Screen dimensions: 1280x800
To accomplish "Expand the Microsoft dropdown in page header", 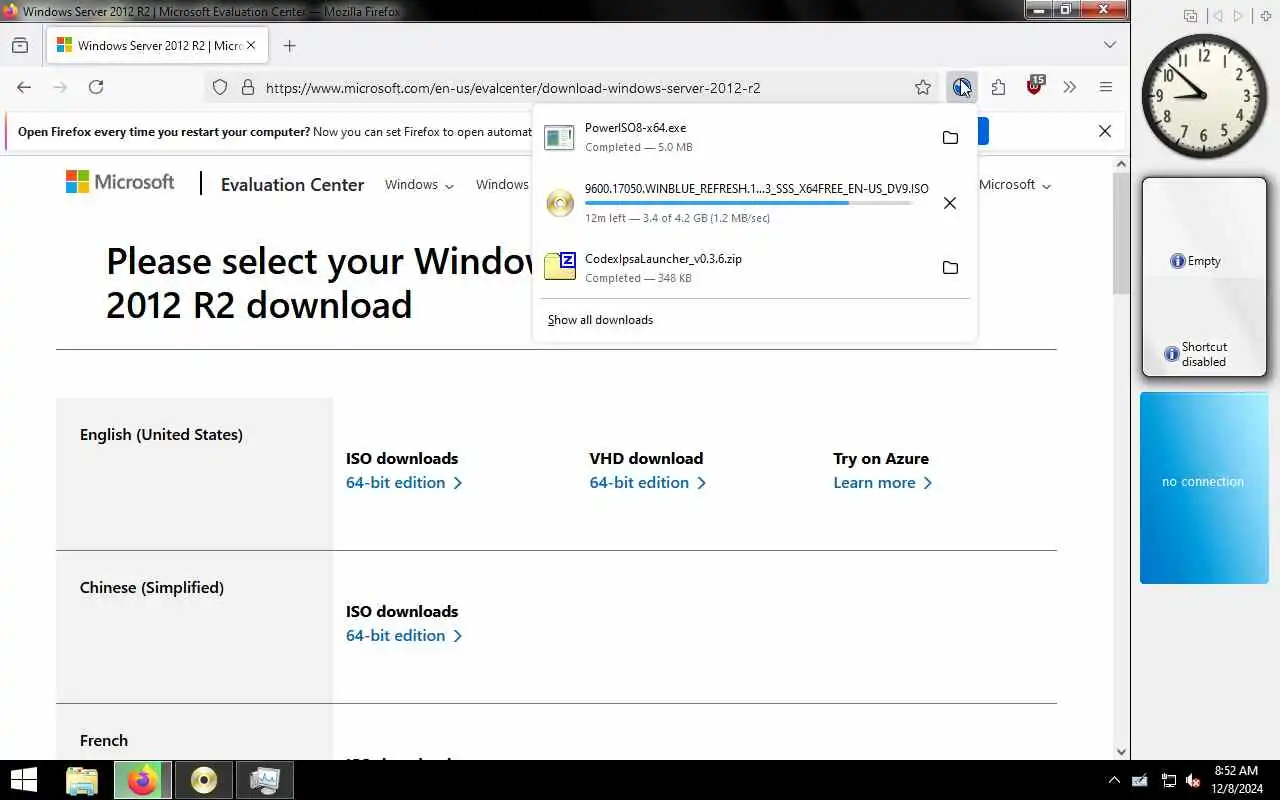I will pos(1015,184).
